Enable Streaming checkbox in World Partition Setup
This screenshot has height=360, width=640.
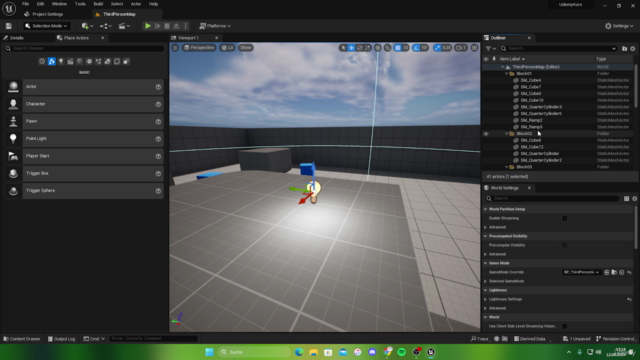(564, 218)
